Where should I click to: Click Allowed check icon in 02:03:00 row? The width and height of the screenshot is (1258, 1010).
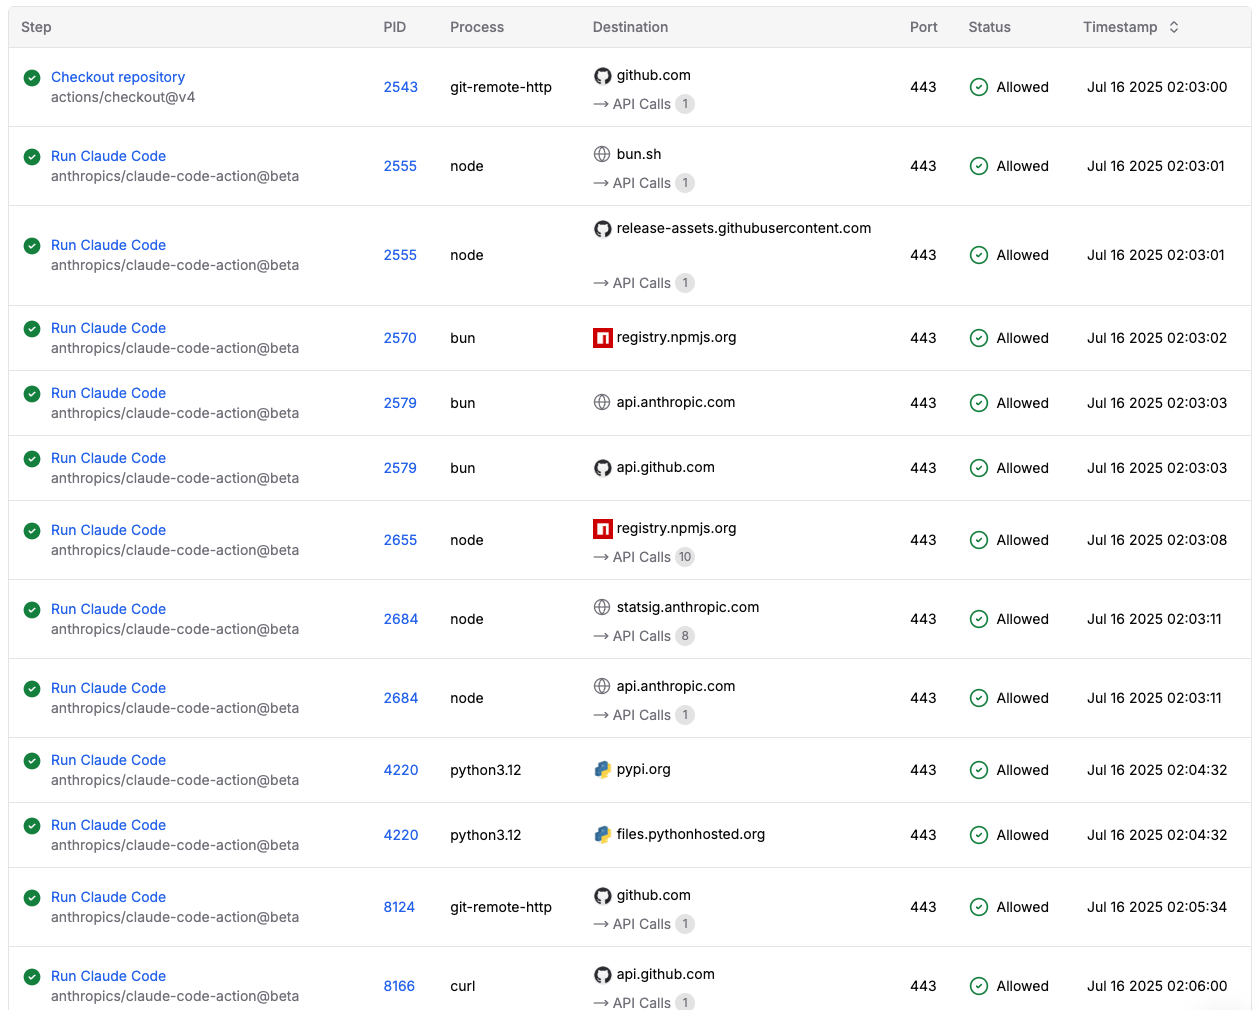click(979, 87)
